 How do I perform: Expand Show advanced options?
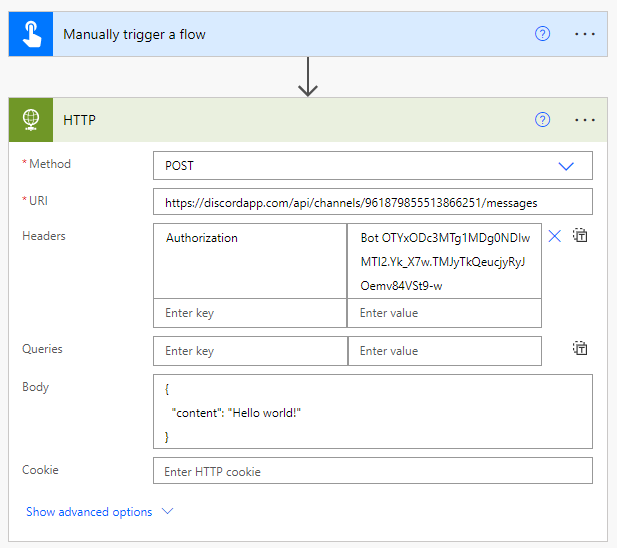click(x=100, y=512)
